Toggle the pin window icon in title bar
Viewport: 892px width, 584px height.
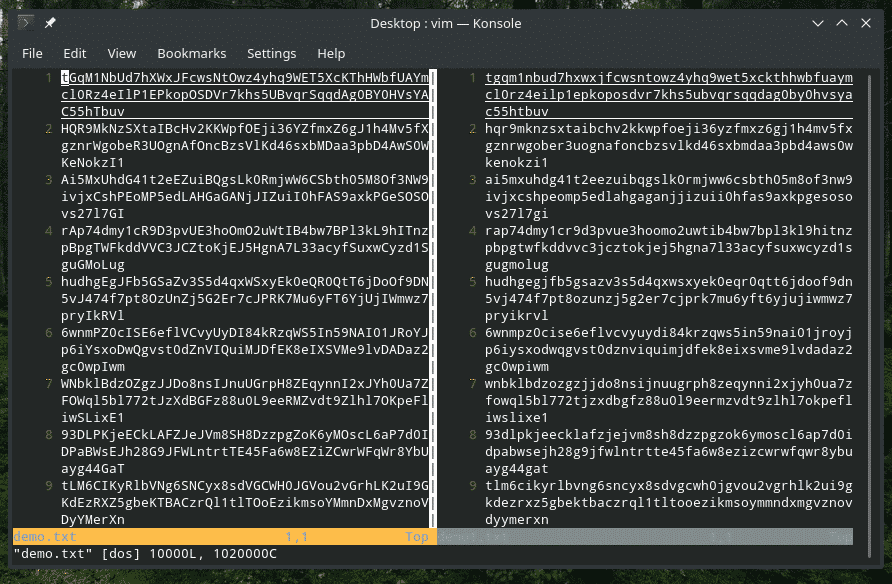pos(51,22)
